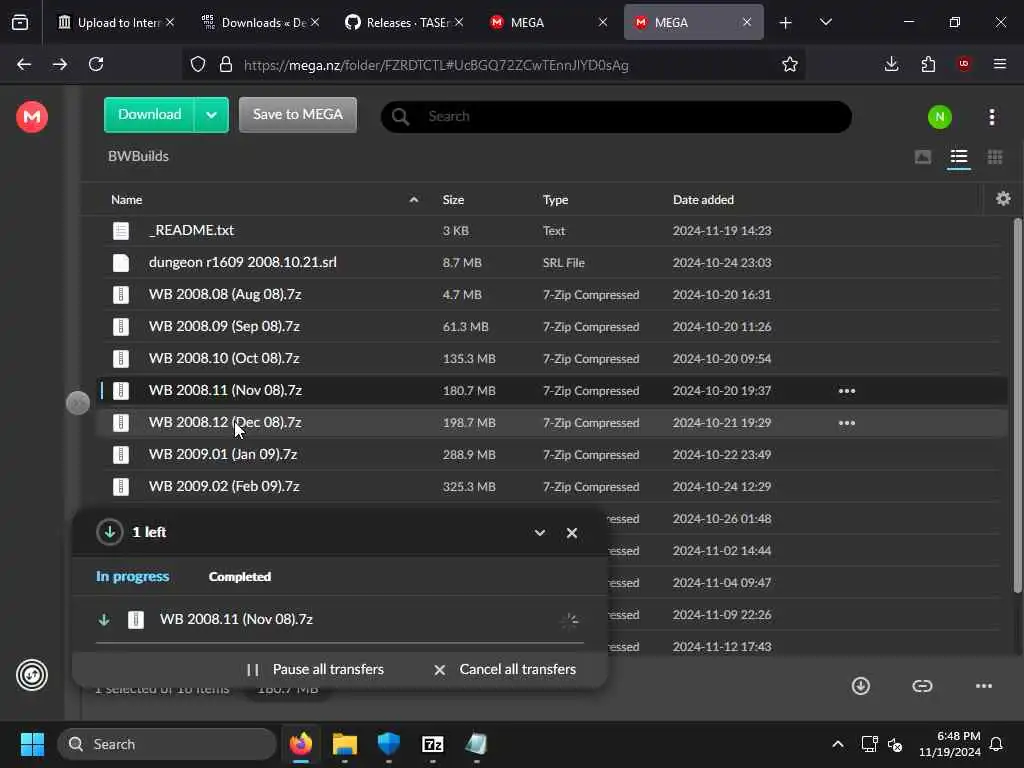The image size is (1024, 768).
Task: Open the MEGA logo home icon
Action: tap(32, 117)
